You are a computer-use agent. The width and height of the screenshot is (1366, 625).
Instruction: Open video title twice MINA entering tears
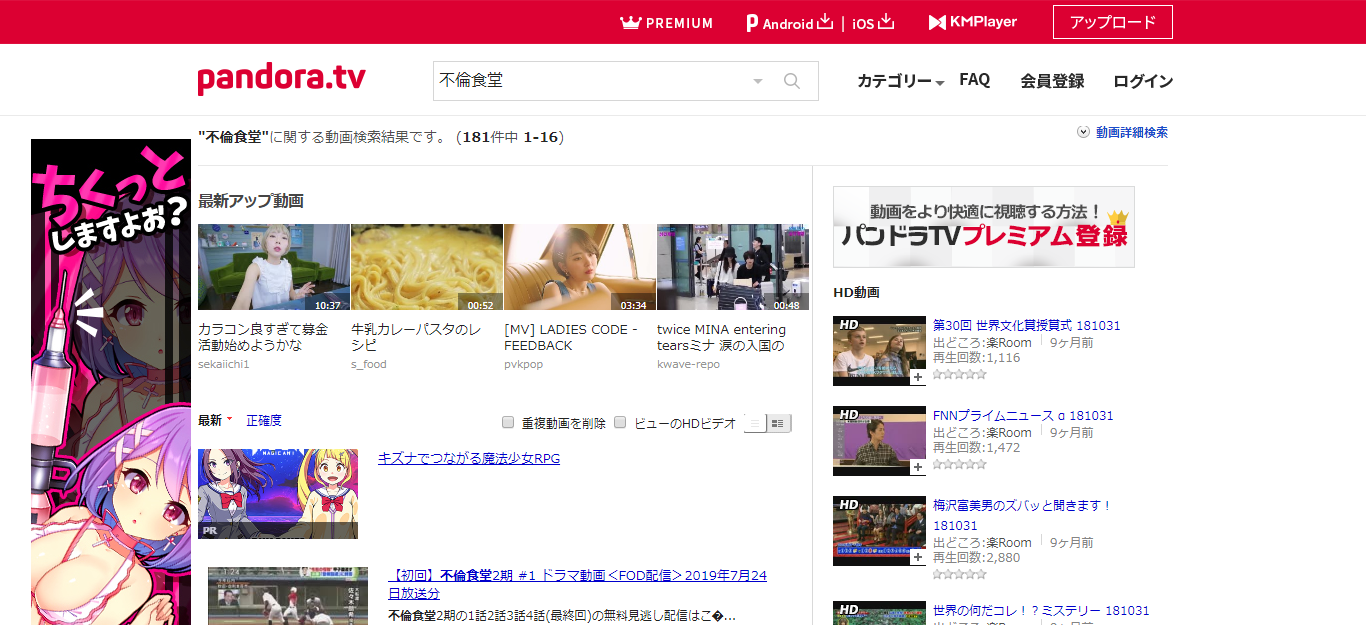pos(722,337)
